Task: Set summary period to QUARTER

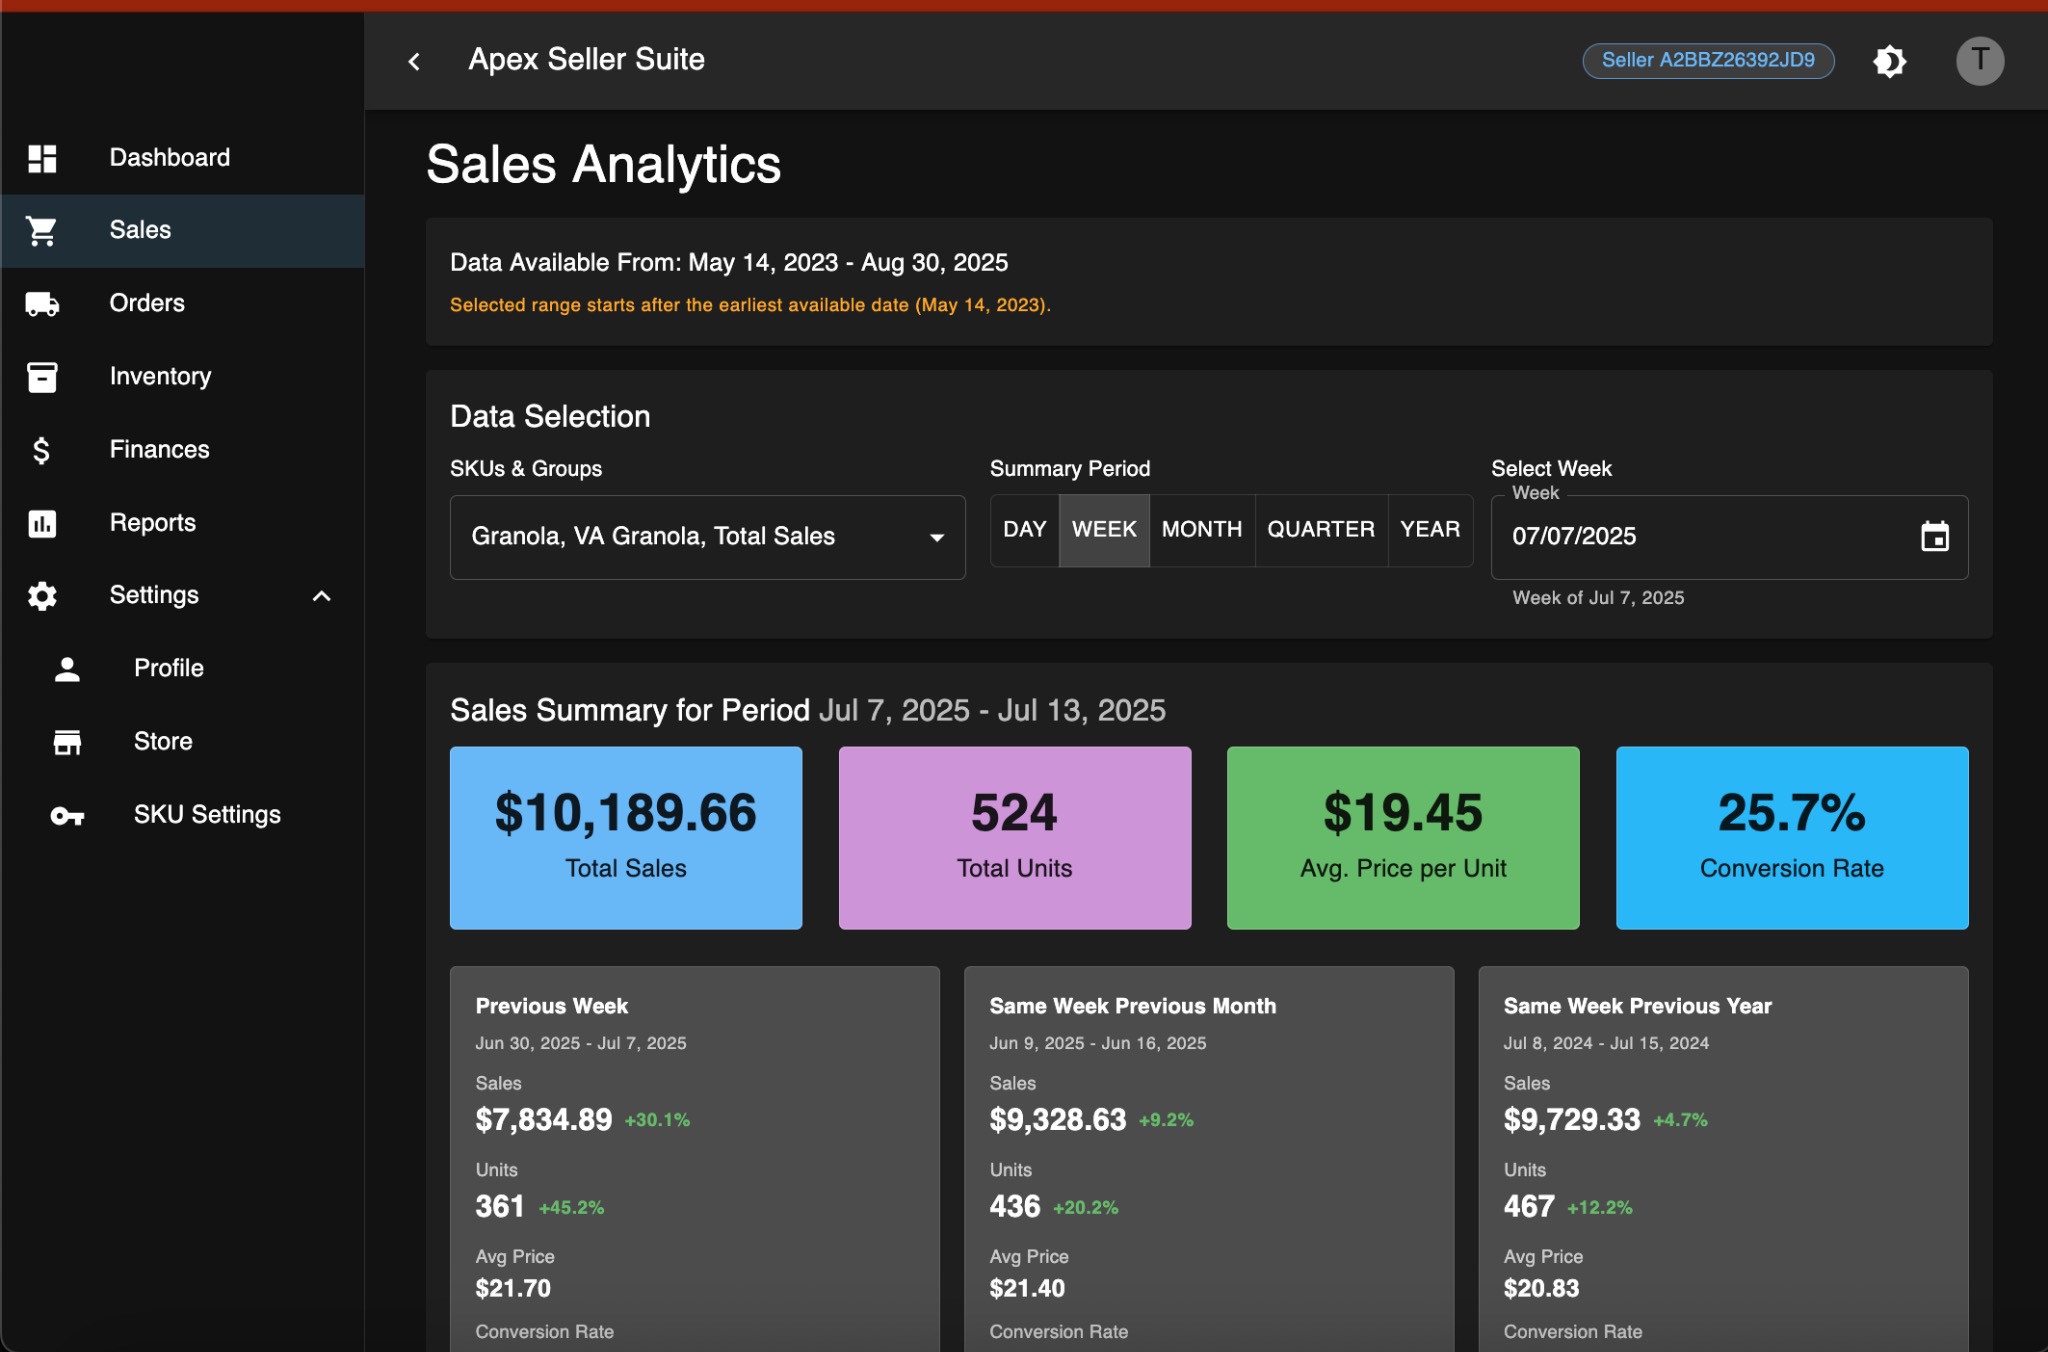Action: pos(1320,530)
